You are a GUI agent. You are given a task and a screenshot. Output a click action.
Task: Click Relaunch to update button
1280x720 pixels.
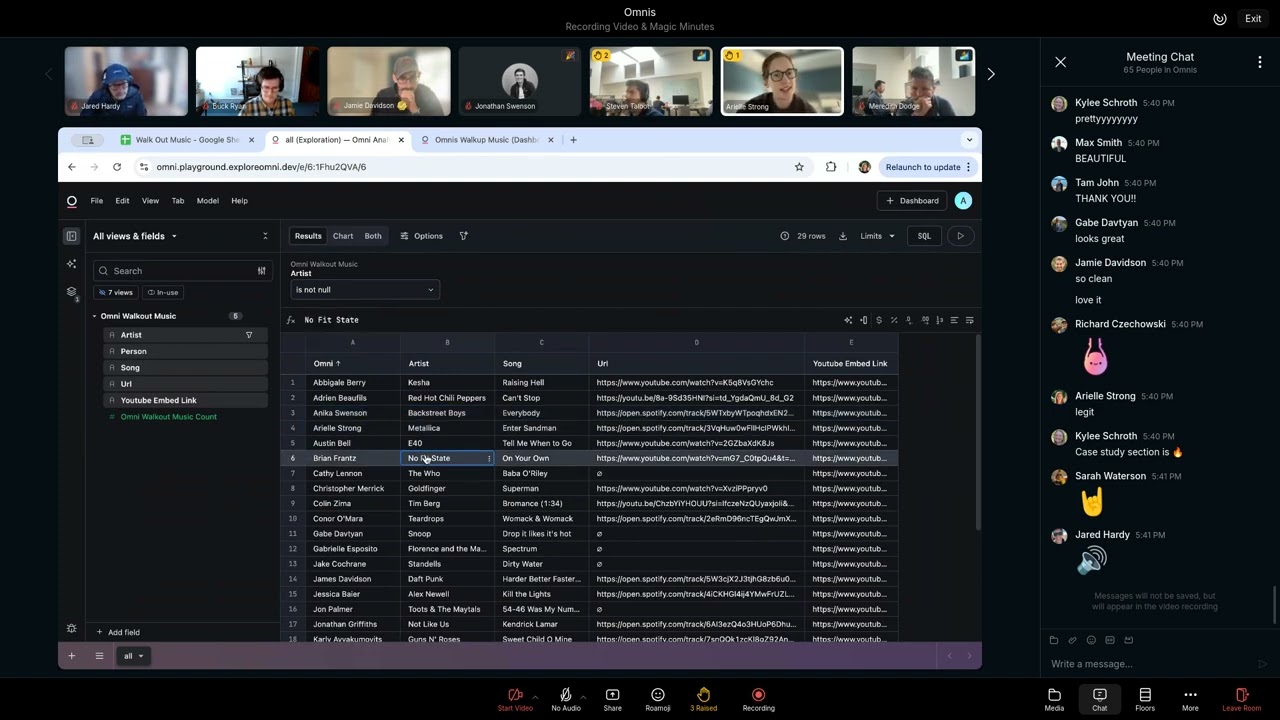(928, 167)
